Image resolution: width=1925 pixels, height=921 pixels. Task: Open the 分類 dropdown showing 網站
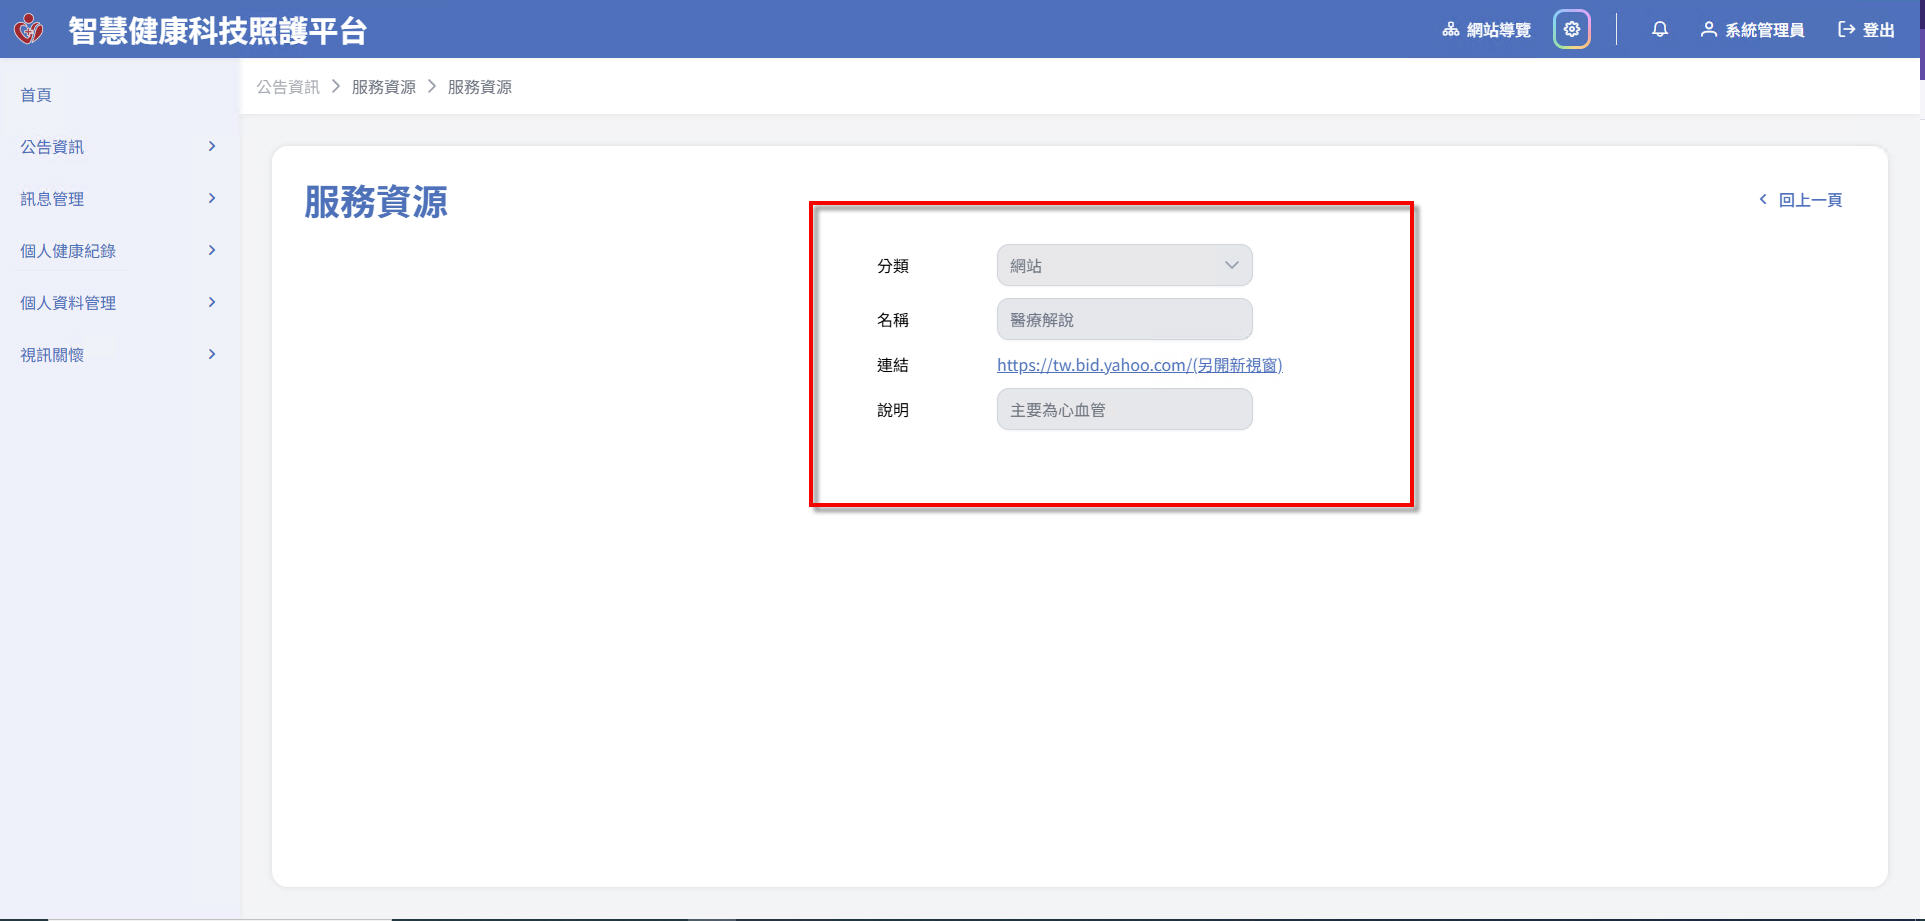[1124, 266]
